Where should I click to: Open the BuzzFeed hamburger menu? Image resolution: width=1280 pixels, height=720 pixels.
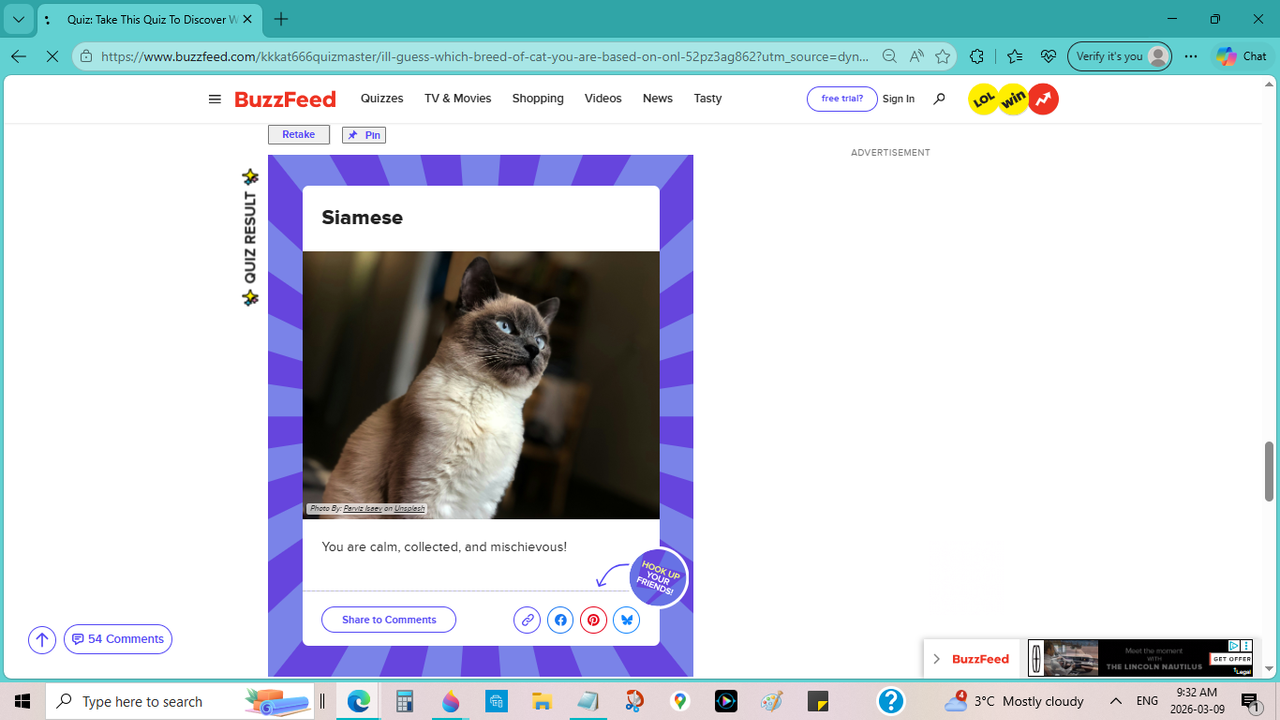coord(214,99)
